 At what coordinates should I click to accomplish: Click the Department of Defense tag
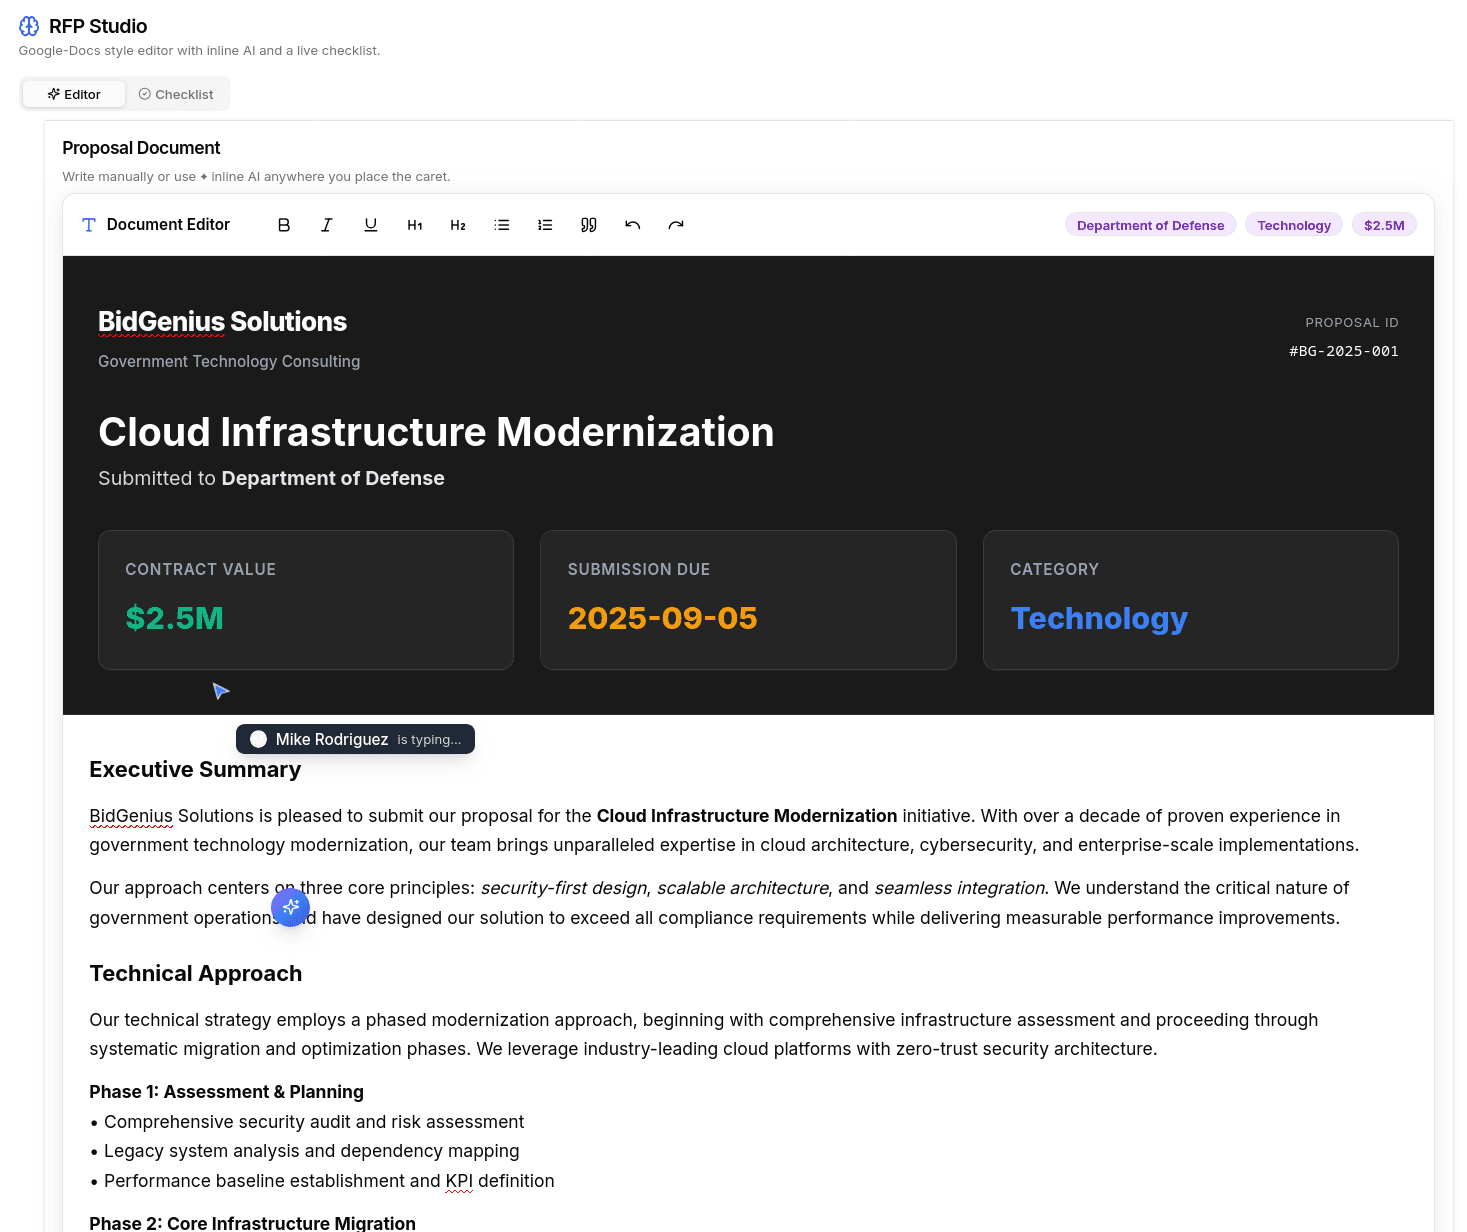pyautogui.click(x=1150, y=225)
